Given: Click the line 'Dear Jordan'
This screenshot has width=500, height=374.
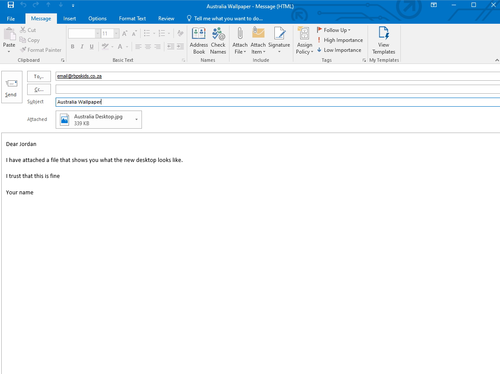Looking at the screenshot, I should (21, 144).
